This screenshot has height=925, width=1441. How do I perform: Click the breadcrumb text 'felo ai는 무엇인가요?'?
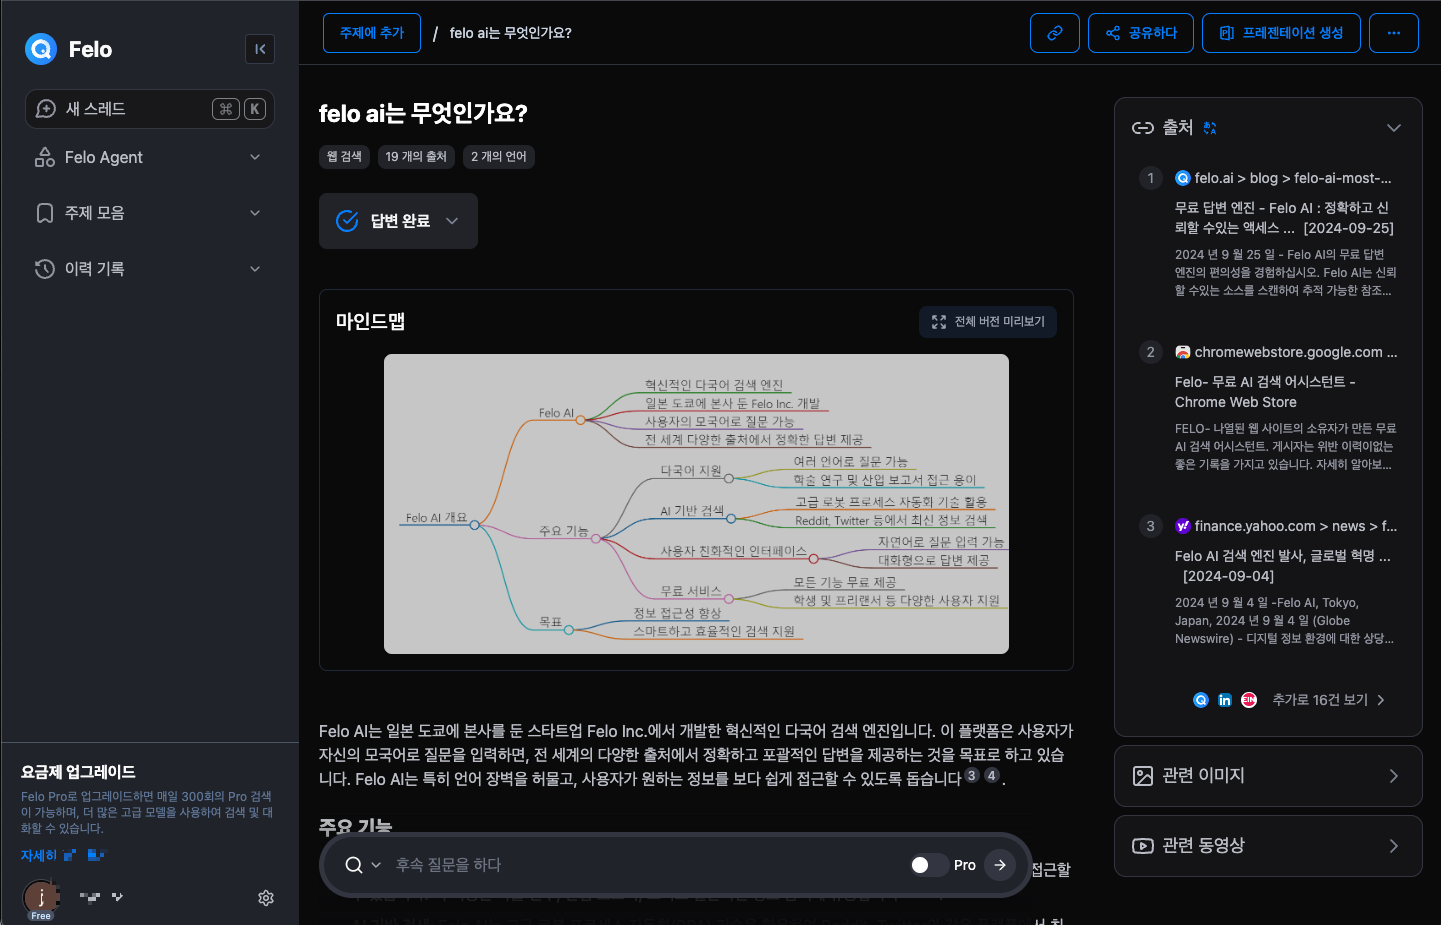click(511, 33)
